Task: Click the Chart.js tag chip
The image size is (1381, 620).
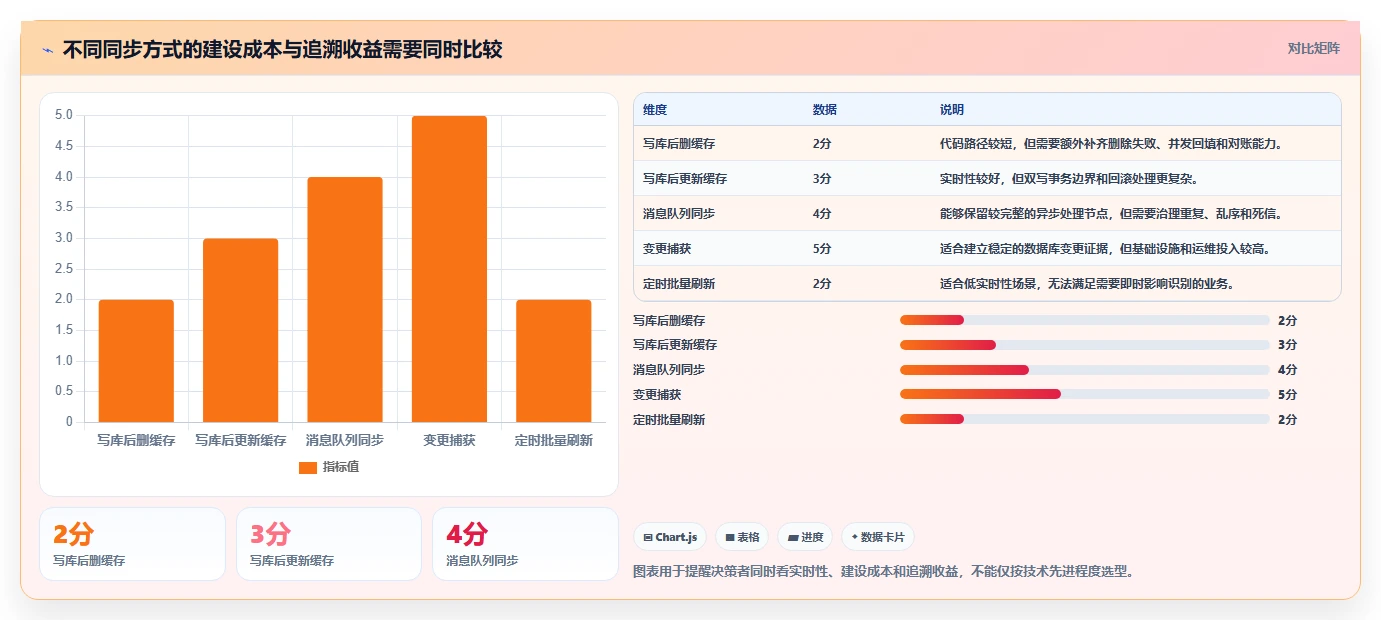Action: (670, 537)
